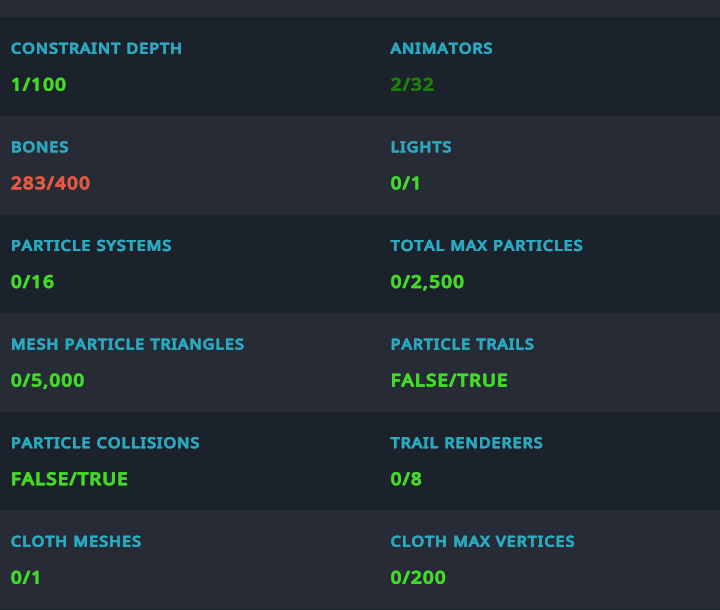Click the Lights stat label
This screenshot has height=610, width=720.
point(421,147)
